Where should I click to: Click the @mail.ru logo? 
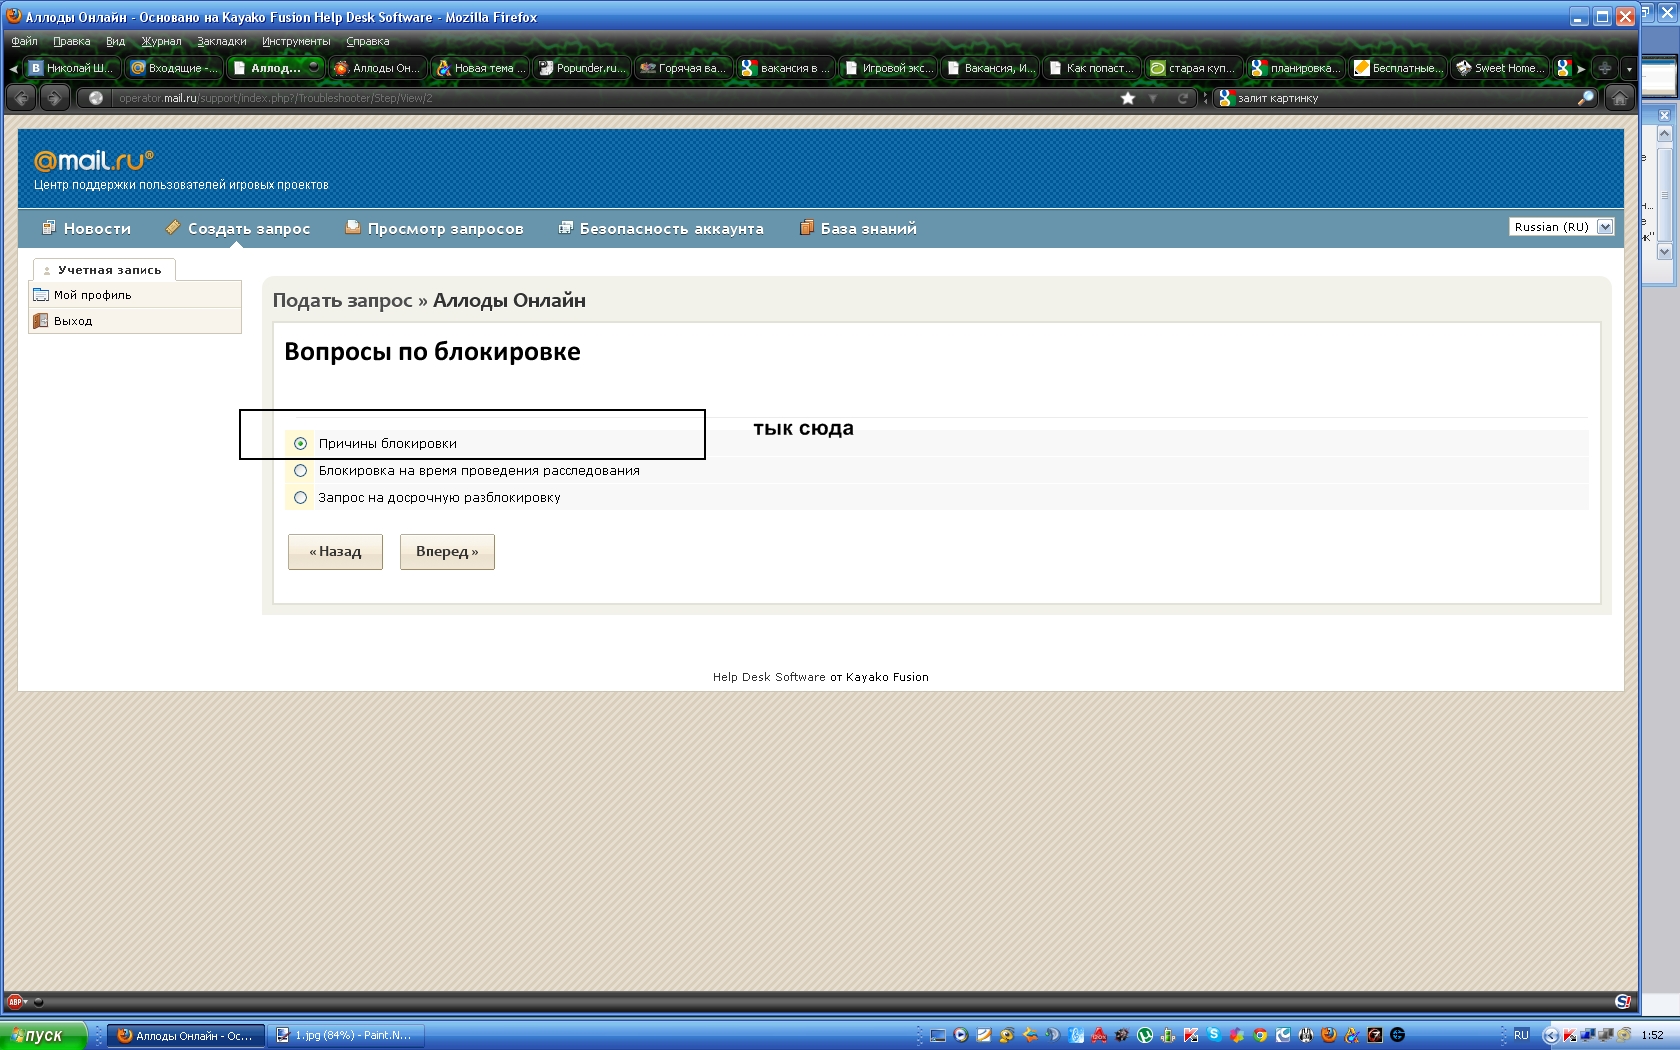pyautogui.click(x=94, y=160)
